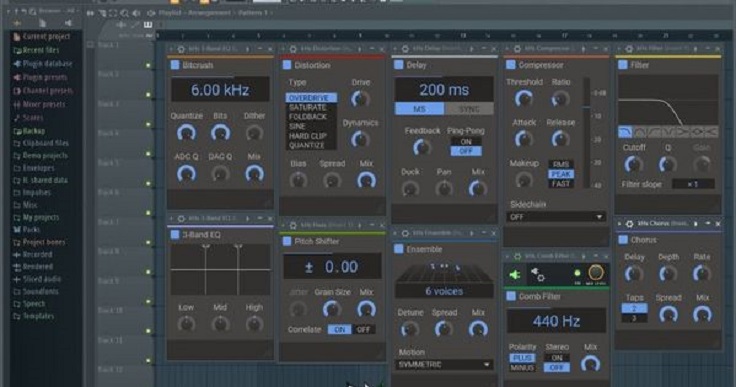Click the Cutoff knob in Filter
The height and width of the screenshot is (387, 736).
click(x=633, y=164)
